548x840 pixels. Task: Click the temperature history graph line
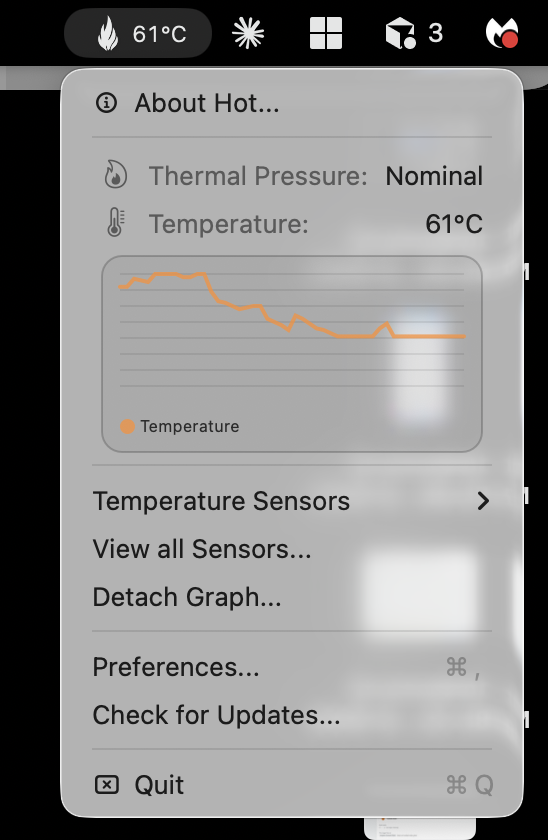point(292,306)
